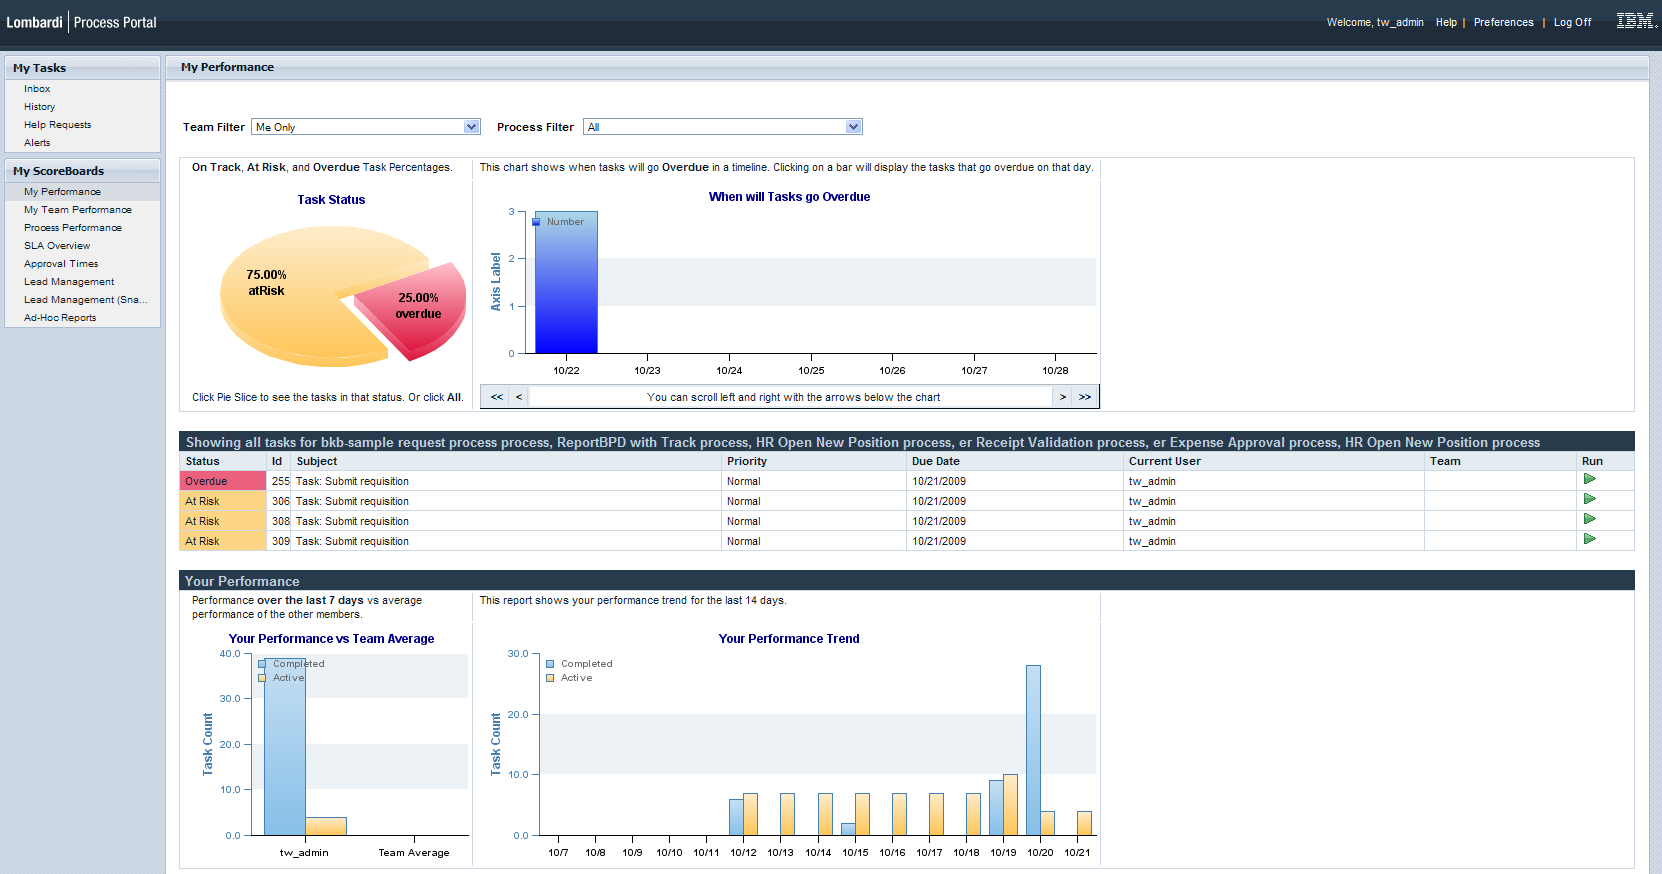Open SLA Overview scoreboard

(57, 246)
